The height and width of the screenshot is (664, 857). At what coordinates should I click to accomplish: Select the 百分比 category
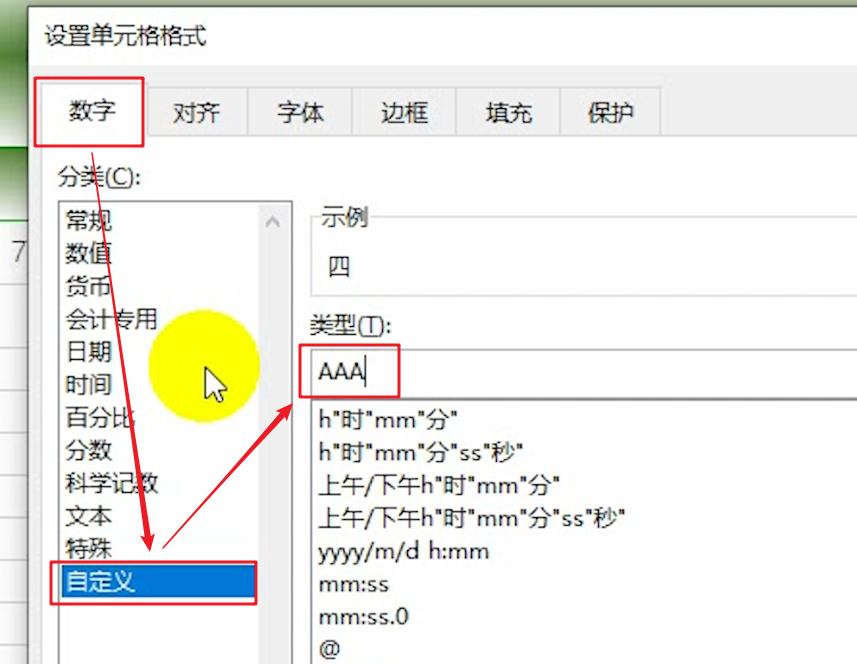tap(85, 419)
